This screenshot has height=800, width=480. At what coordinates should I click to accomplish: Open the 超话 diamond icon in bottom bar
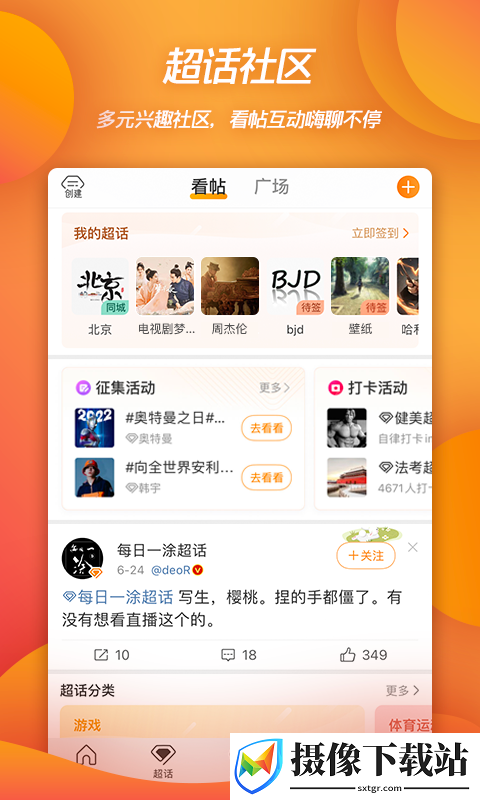point(163,761)
